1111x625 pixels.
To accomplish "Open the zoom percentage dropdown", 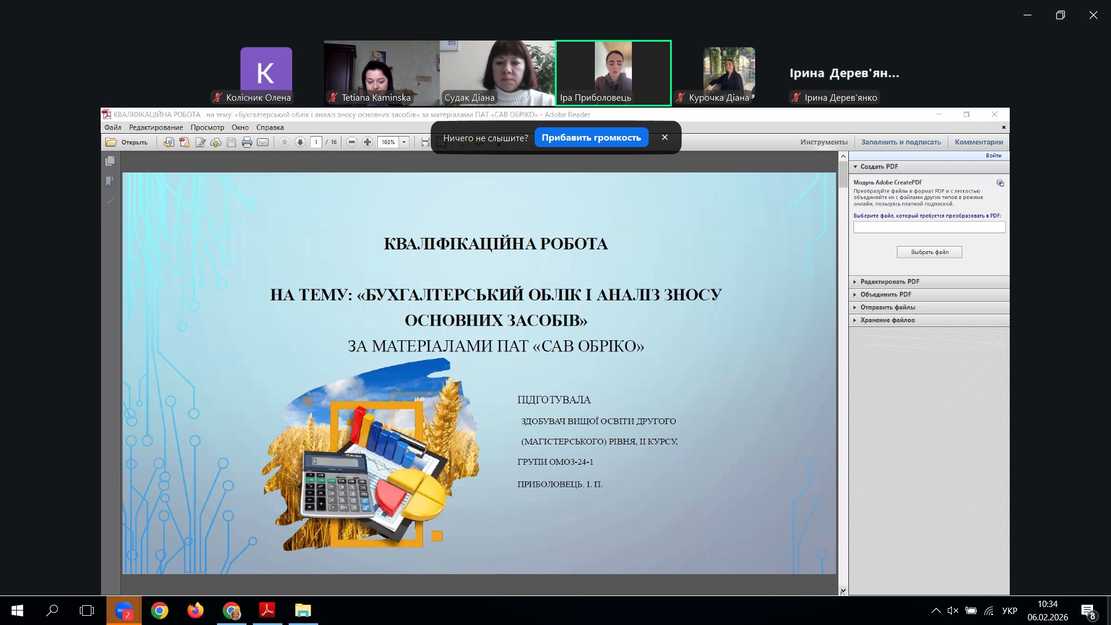I will tap(404, 143).
